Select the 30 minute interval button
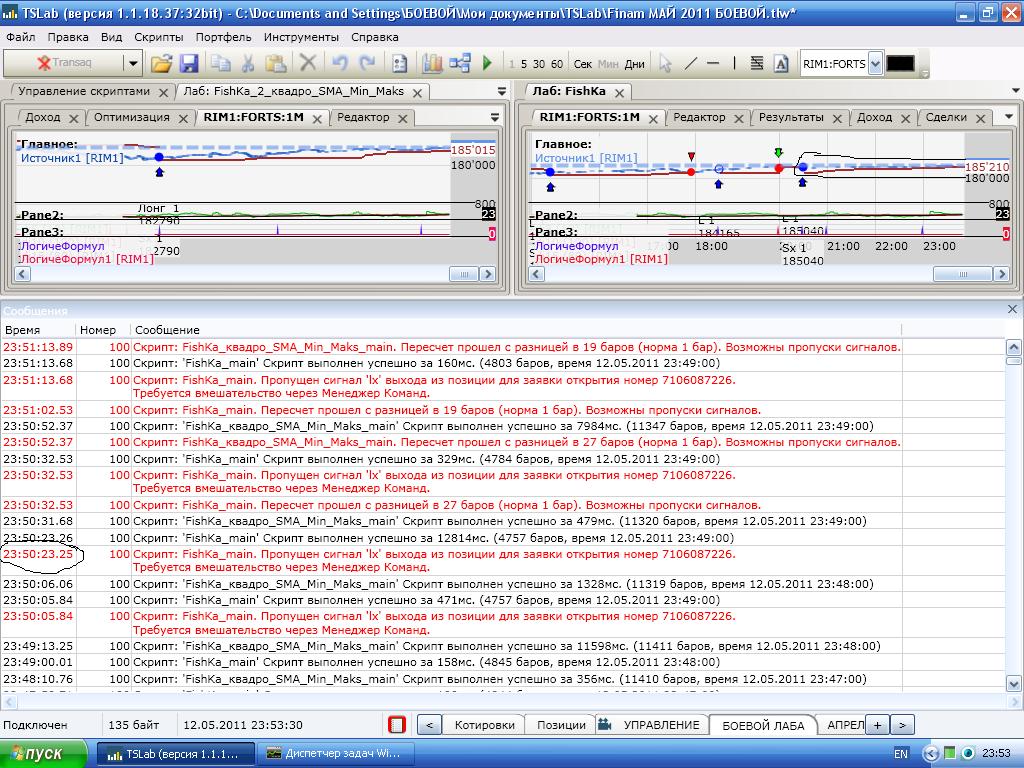 (x=539, y=64)
